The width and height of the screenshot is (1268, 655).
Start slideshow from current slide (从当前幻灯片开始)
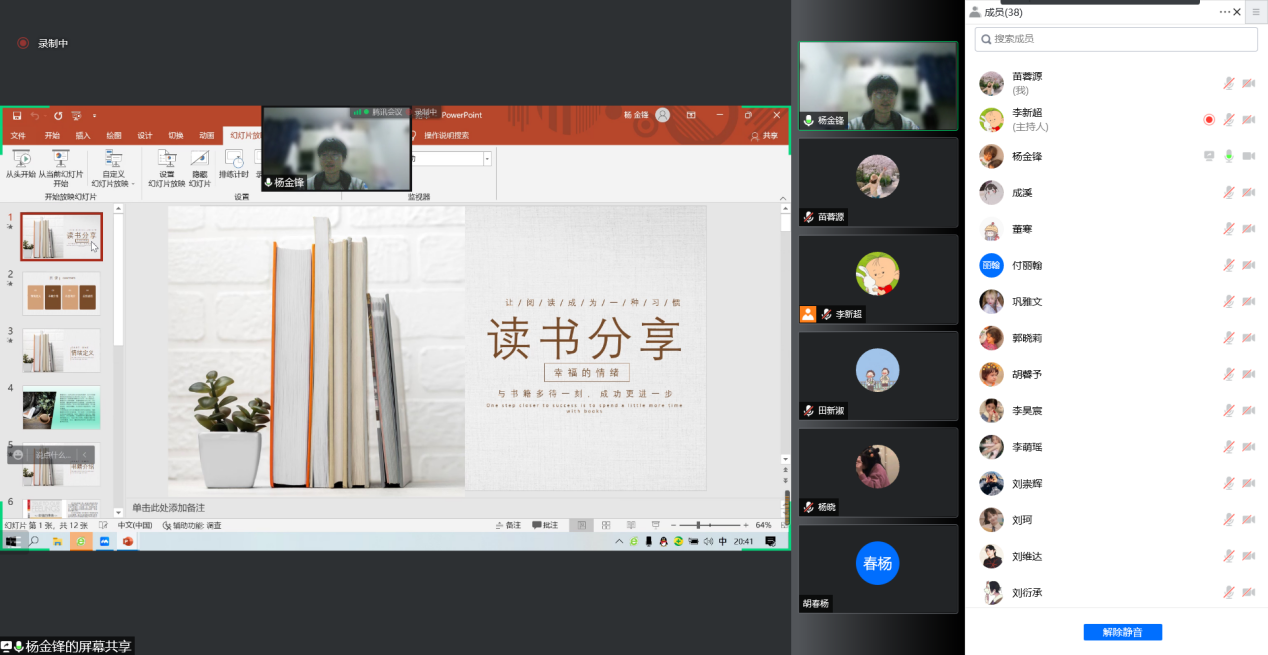pyautogui.click(x=60, y=168)
